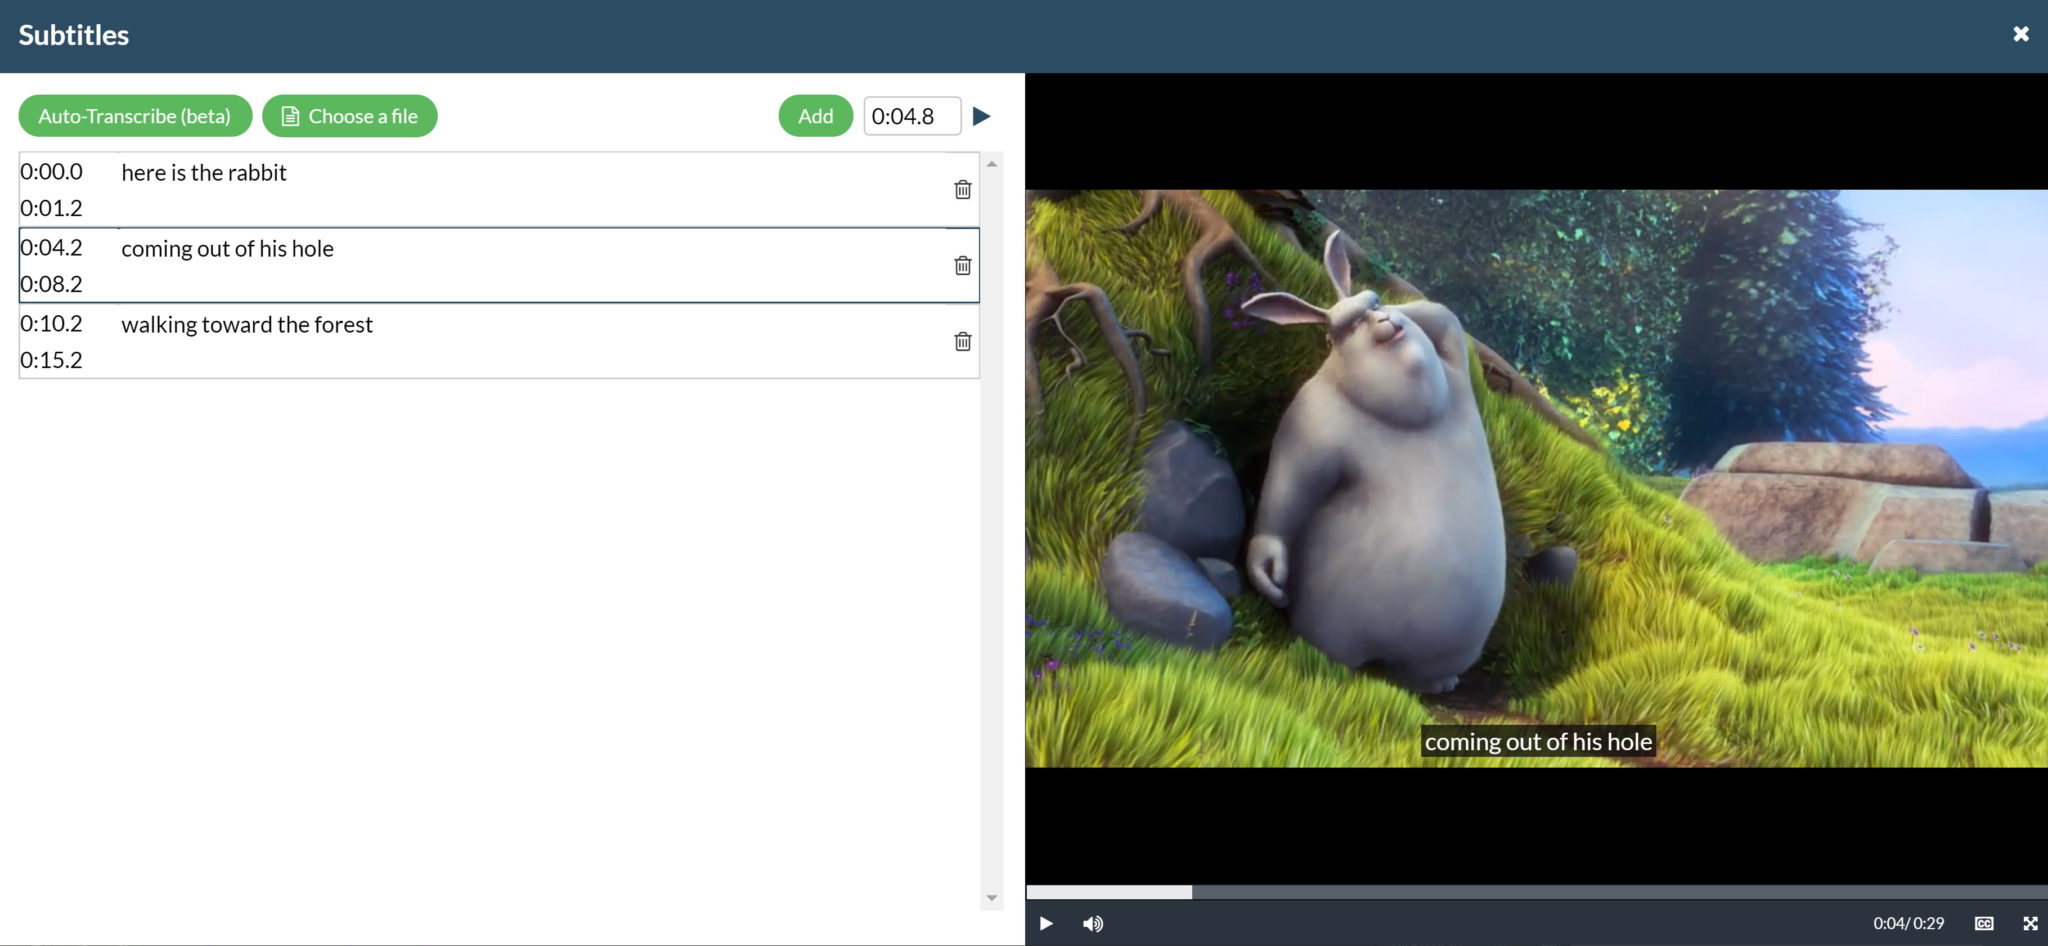Open the volume control
Image resolution: width=2048 pixels, height=946 pixels.
(x=1093, y=923)
